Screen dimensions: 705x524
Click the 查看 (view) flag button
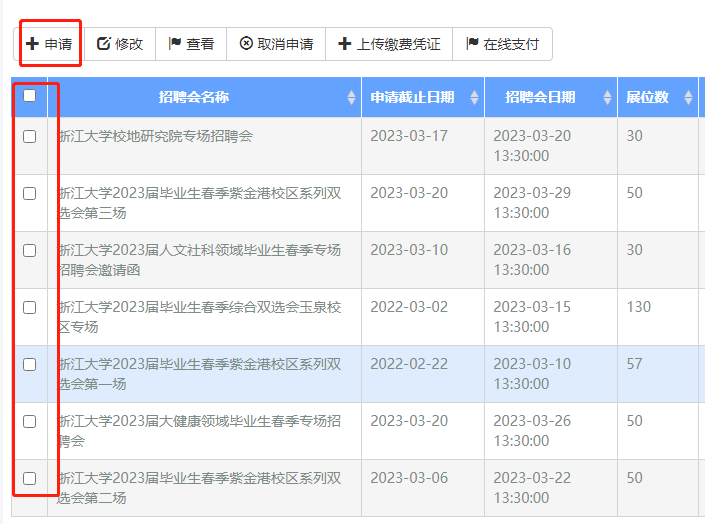pyautogui.click(x=191, y=44)
